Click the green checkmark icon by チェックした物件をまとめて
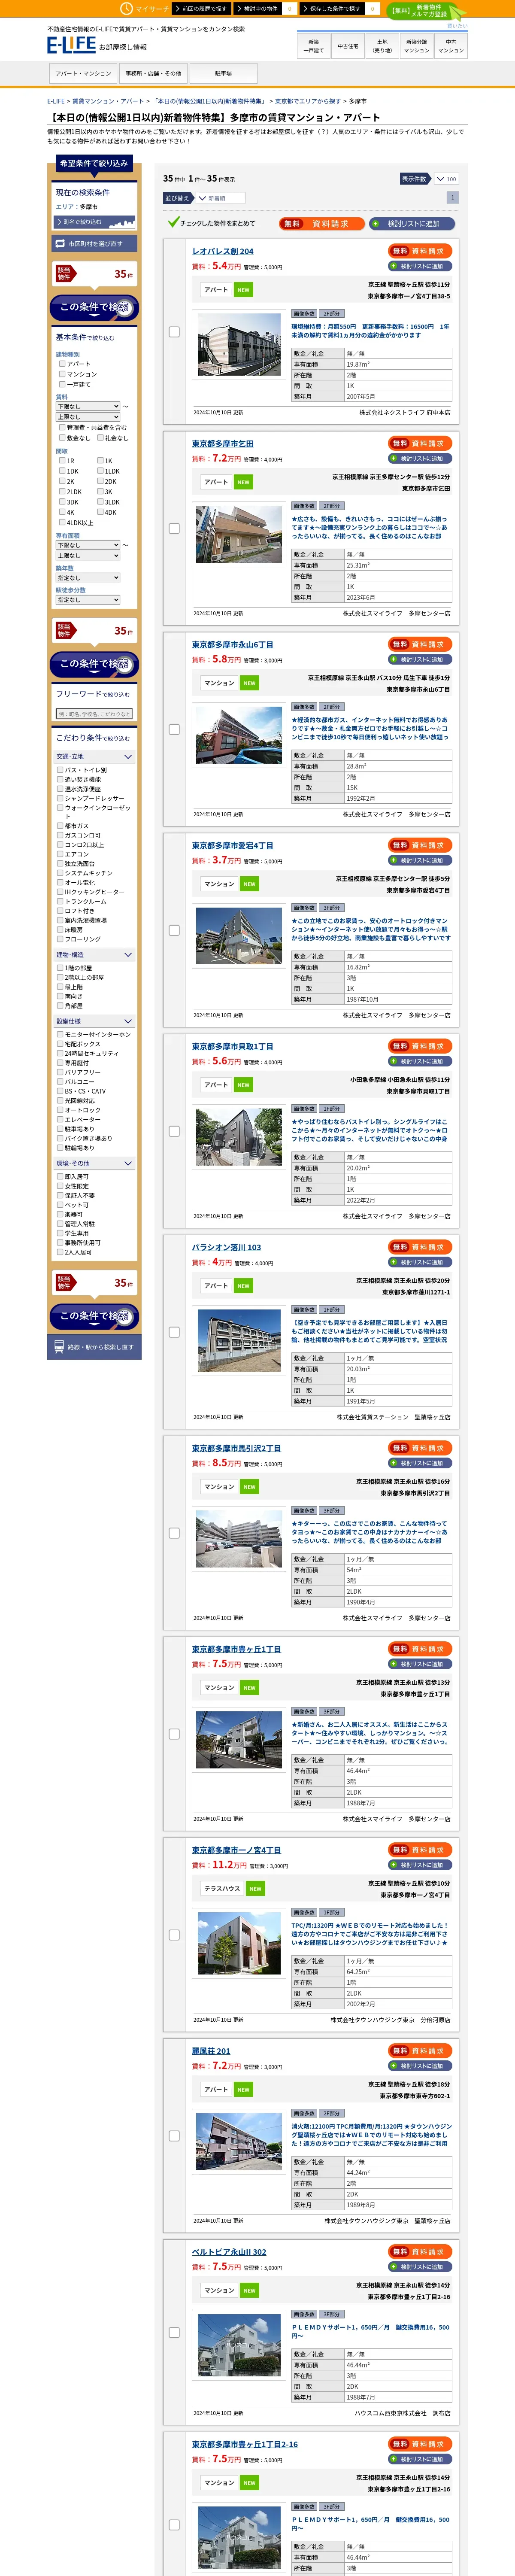The height and width of the screenshot is (2576, 515). point(173,223)
